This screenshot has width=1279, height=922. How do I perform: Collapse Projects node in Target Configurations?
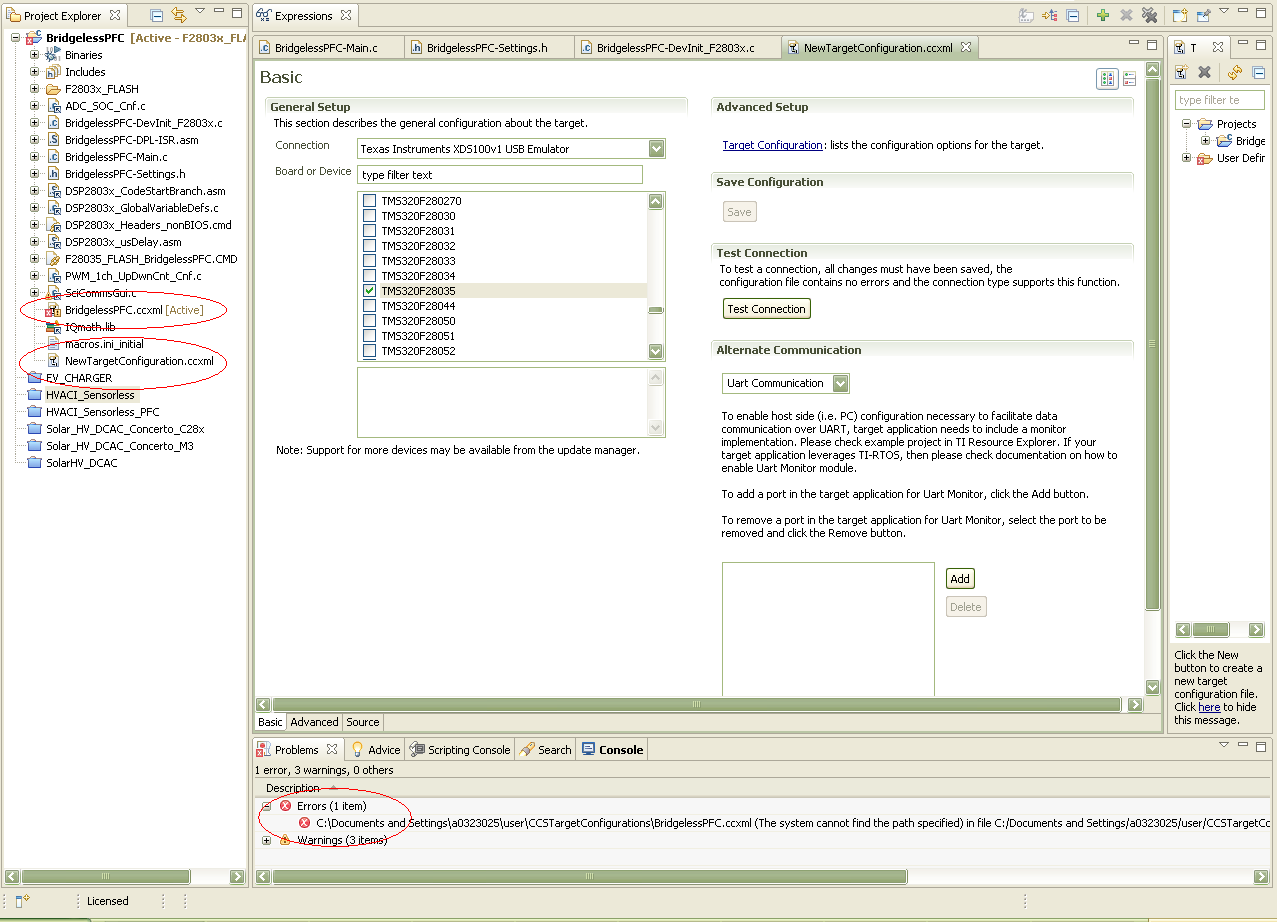coord(1187,124)
